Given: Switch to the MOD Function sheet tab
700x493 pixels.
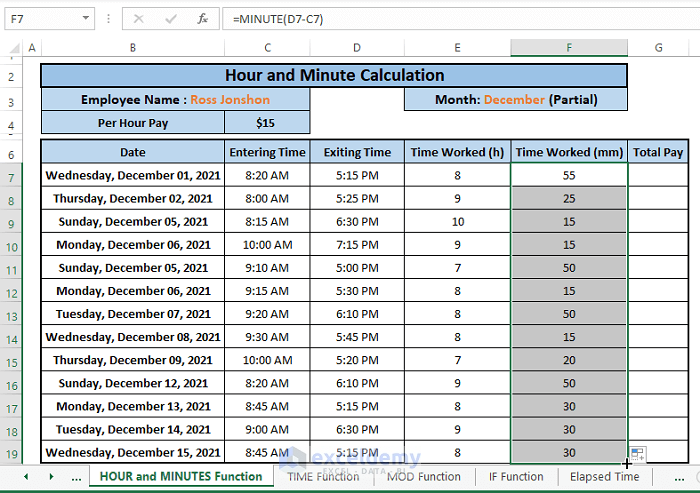Looking at the screenshot, I should point(424,476).
